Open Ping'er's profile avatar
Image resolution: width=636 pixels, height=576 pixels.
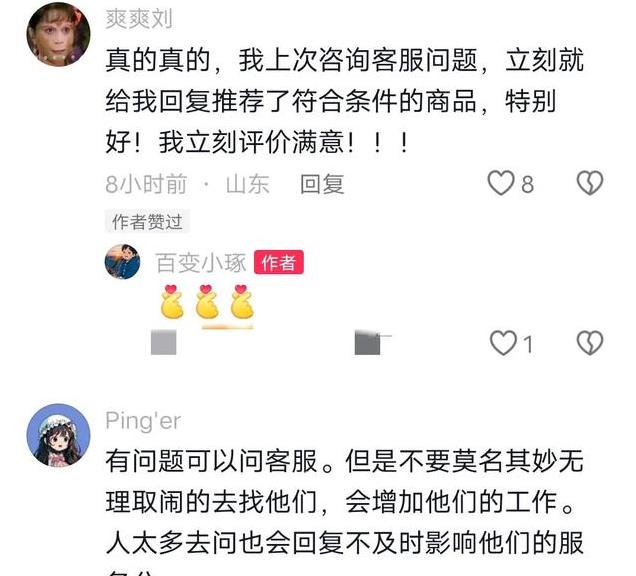[58, 435]
